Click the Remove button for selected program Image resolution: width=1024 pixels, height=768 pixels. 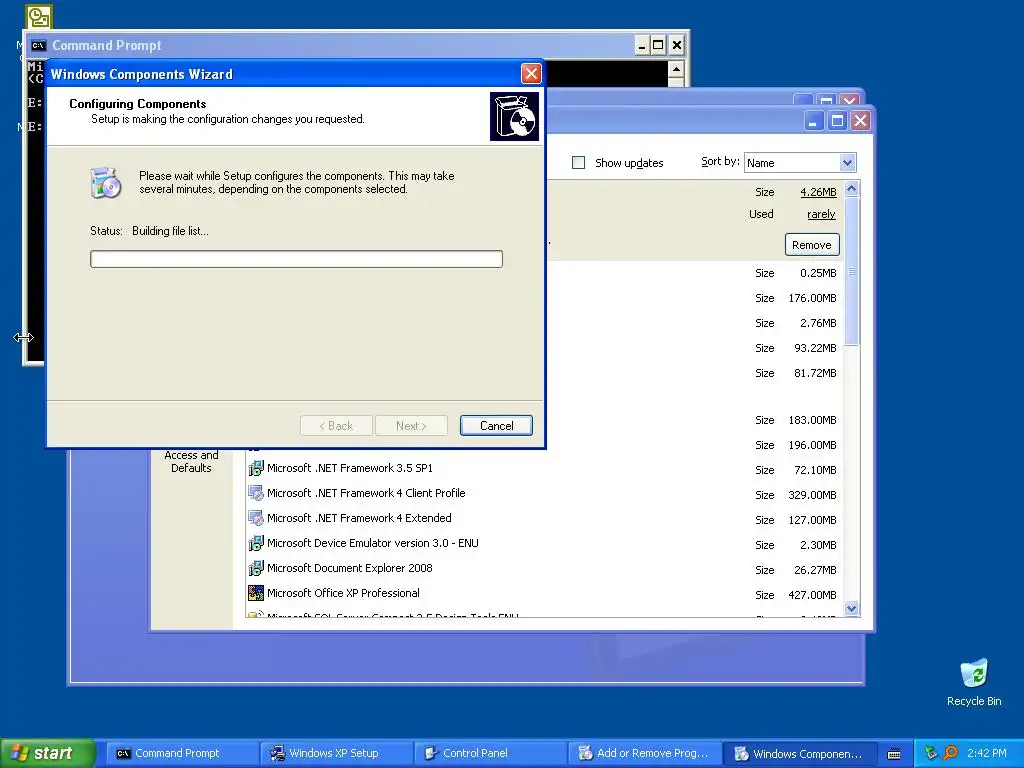(812, 245)
